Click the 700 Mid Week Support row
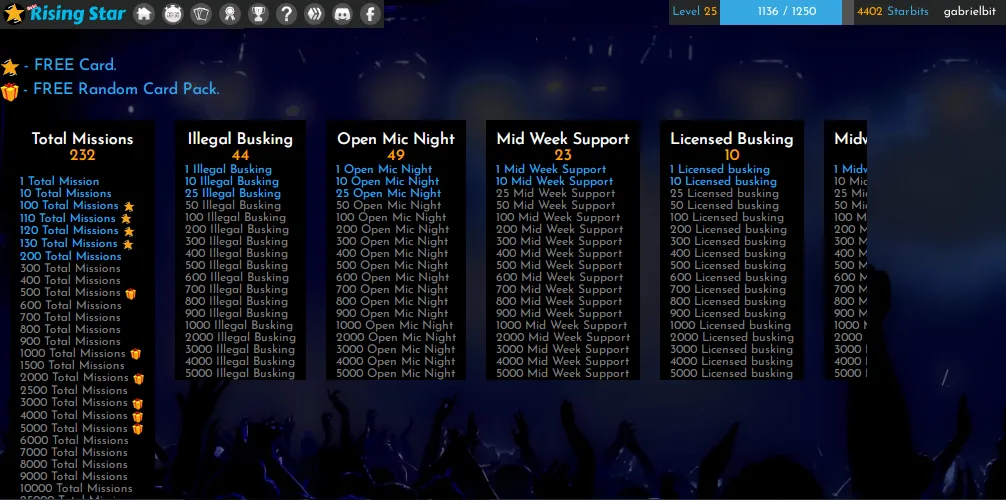Image resolution: width=1006 pixels, height=500 pixels. point(559,289)
